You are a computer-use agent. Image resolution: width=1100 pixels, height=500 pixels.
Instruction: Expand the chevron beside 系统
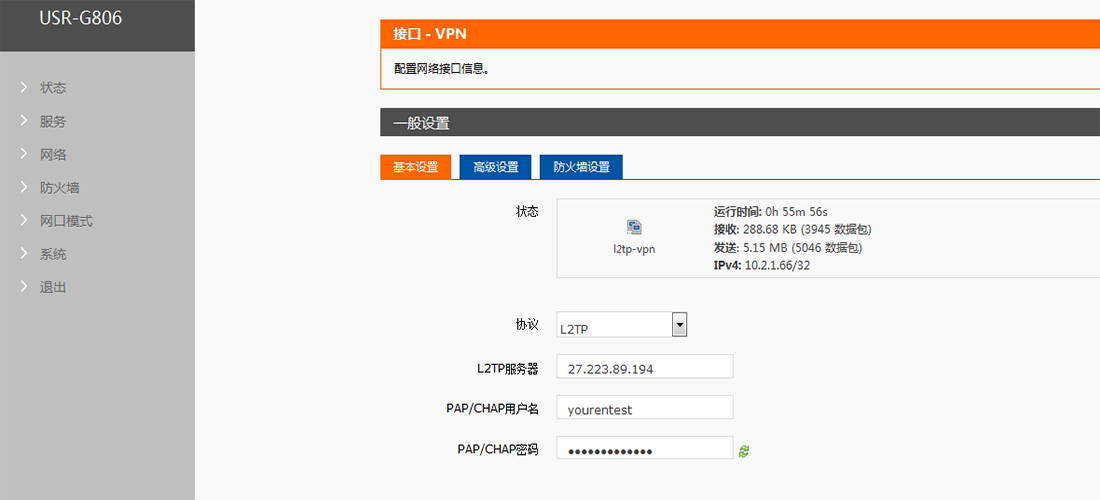coord(24,254)
